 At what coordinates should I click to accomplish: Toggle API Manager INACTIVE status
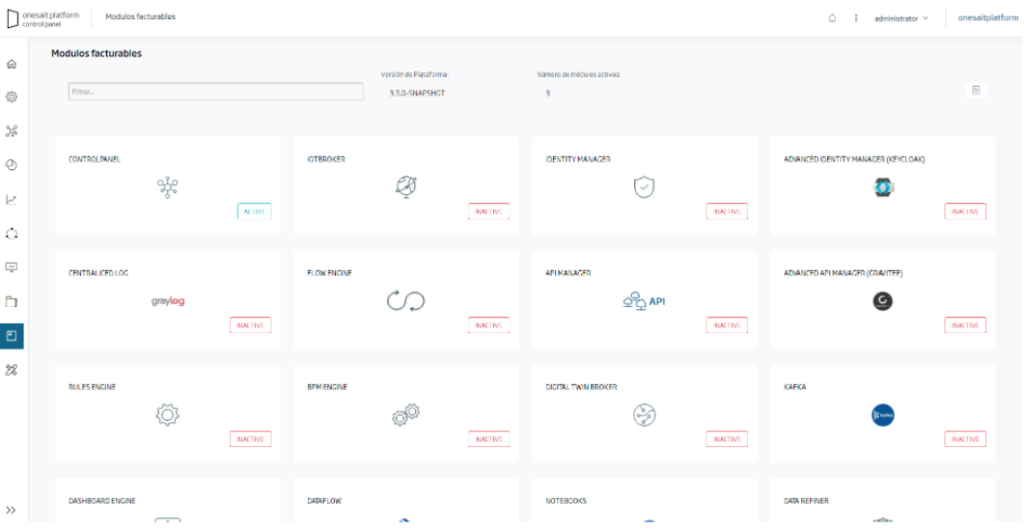pos(727,325)
